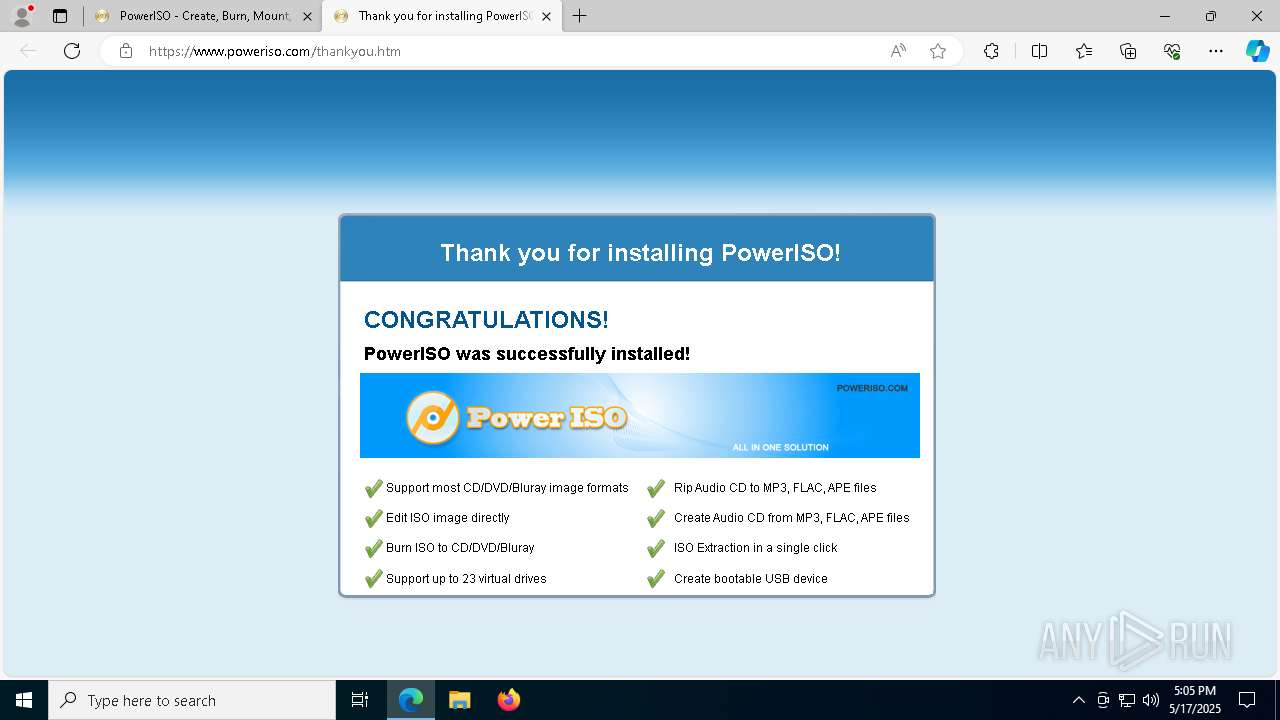Open Microsoft Edge from the taskbar
The image size is (1280, 720).
tap(411, 700)
